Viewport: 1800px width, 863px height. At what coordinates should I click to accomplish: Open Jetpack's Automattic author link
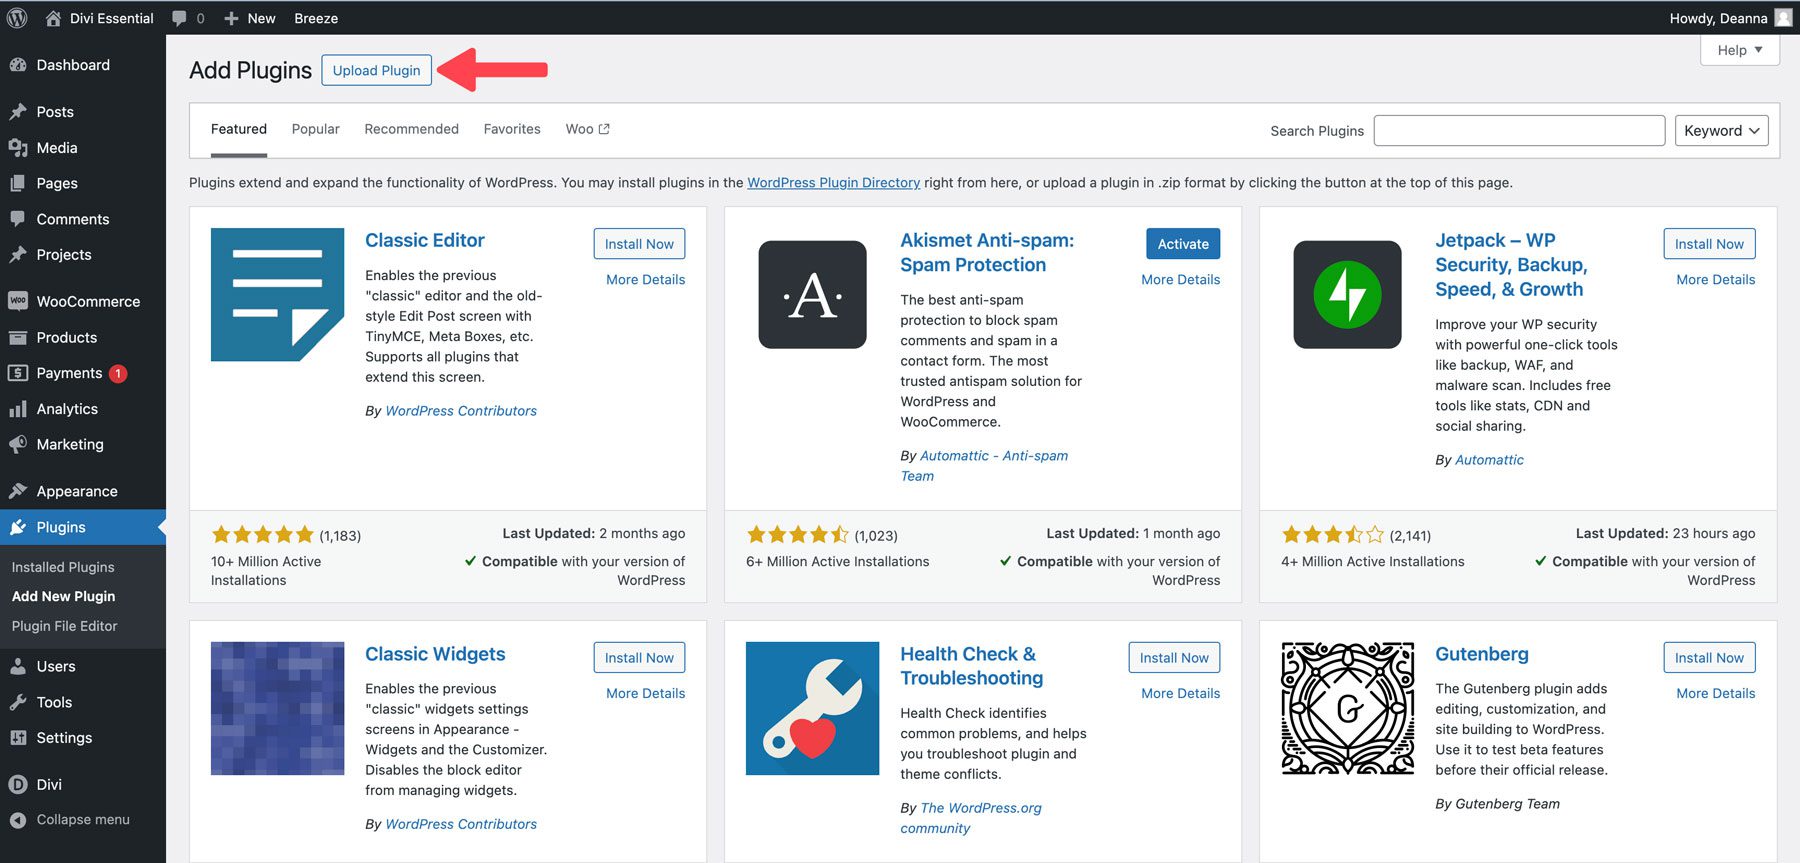coord(1489,460)
